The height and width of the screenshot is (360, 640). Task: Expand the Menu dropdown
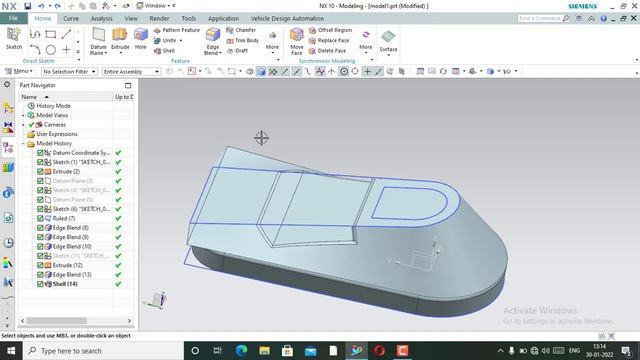[x=19, y=71]
